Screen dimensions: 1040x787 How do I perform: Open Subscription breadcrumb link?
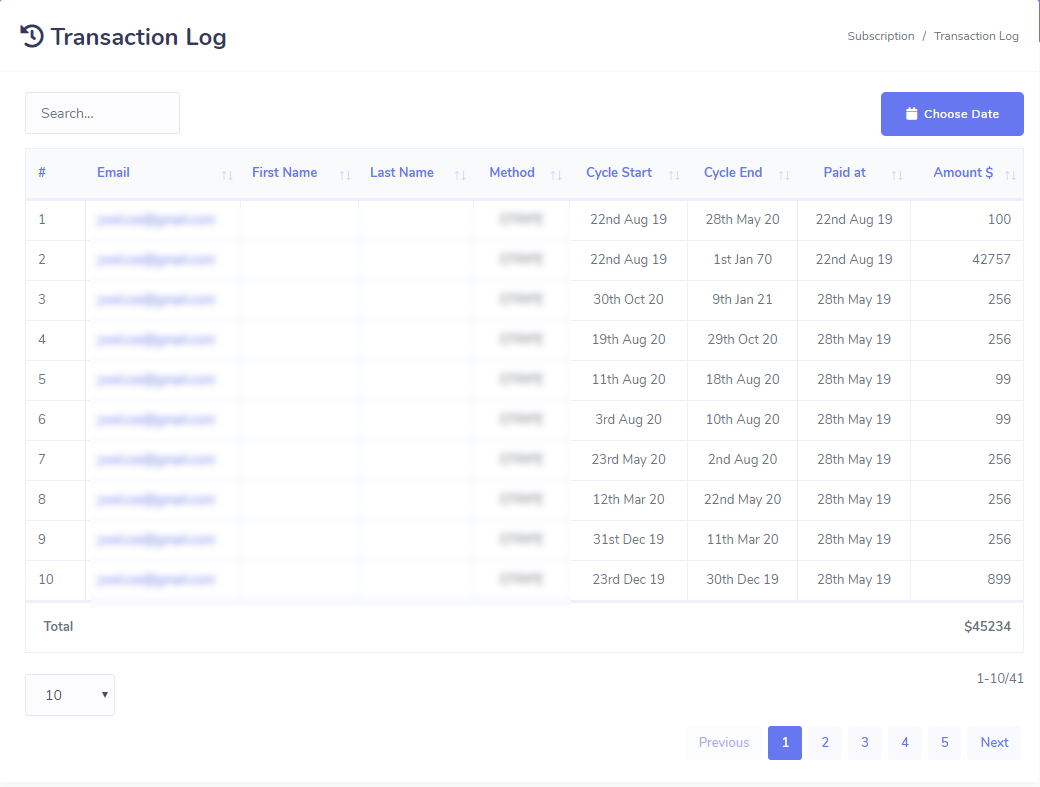click(x=880, y=36)
